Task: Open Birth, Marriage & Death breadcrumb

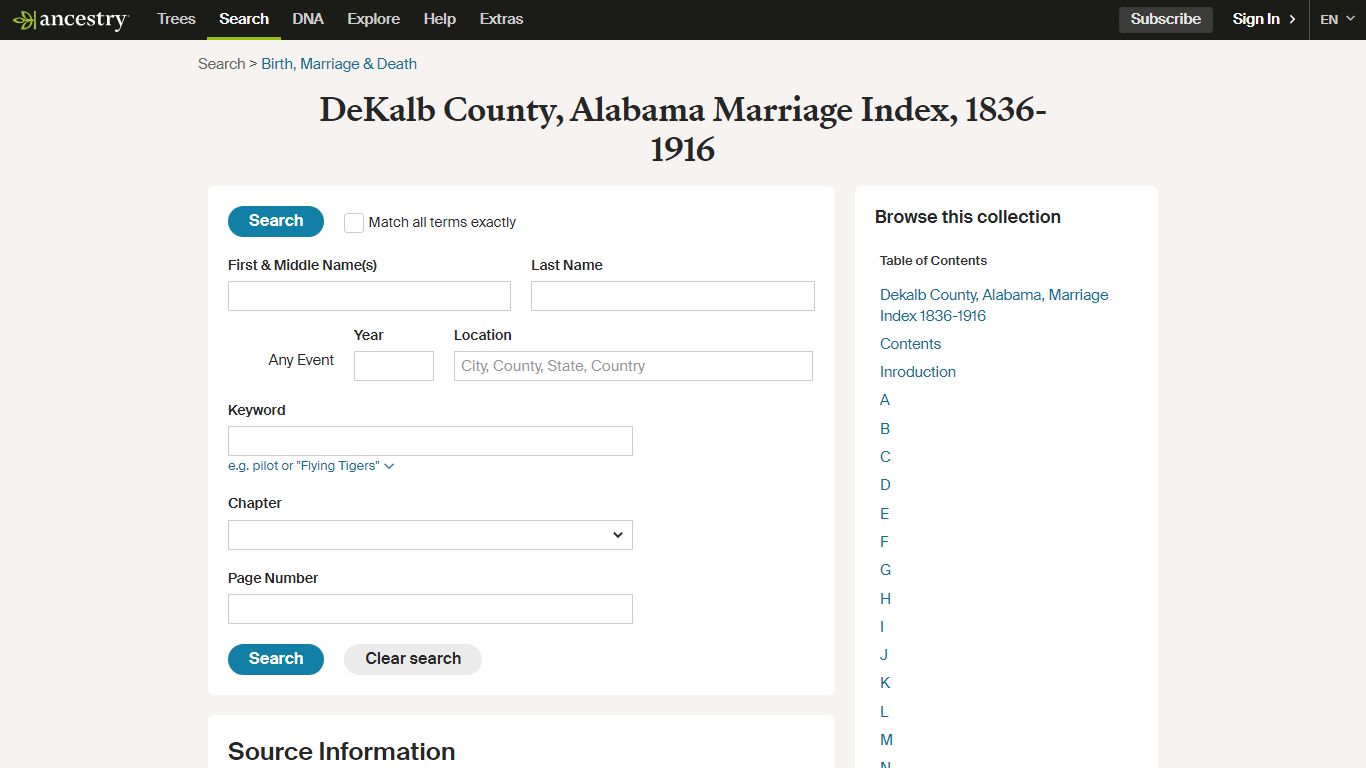Action: click(339, 64)
